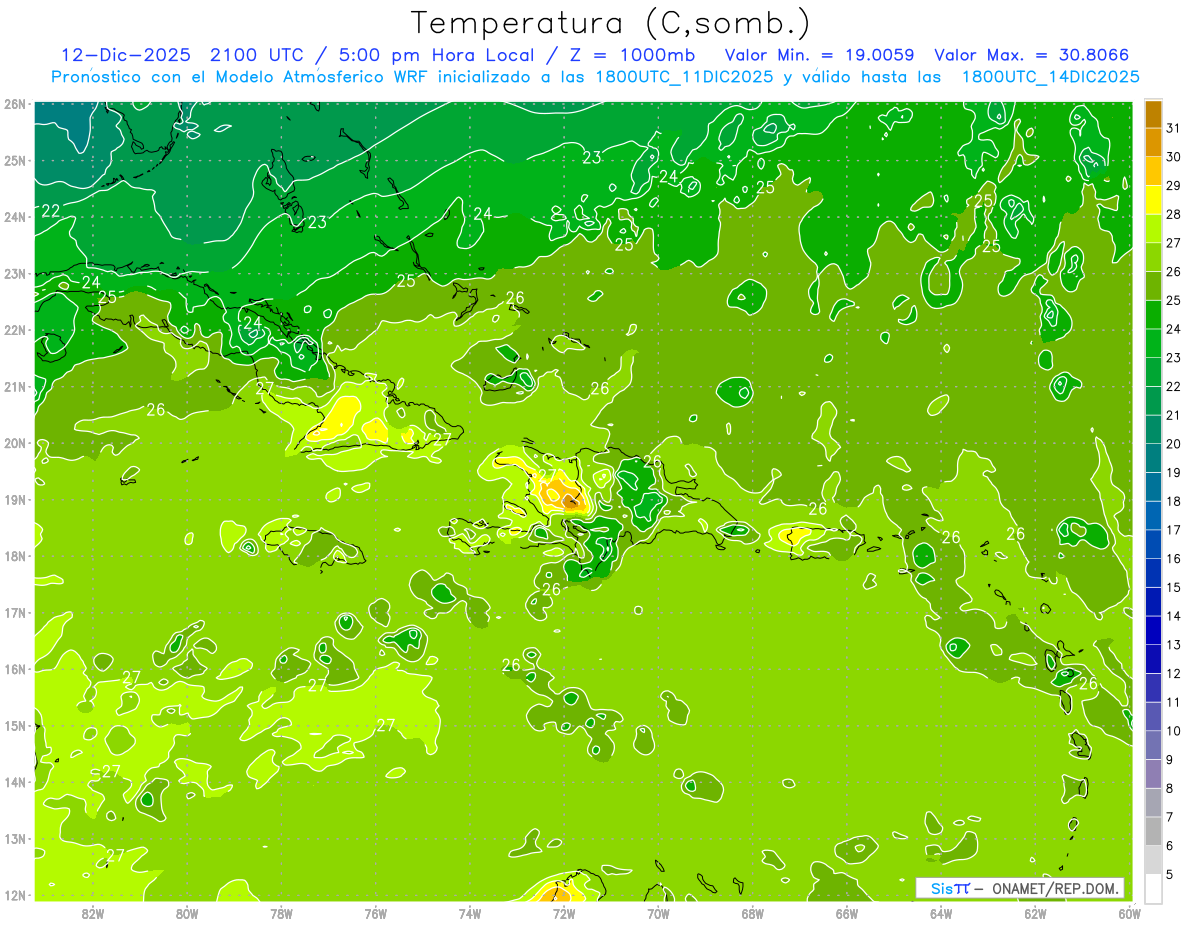The width and height of the screenshot is (1200, 927).
Task: Click the 12N latitude axis label
Action: coord(15,895)
